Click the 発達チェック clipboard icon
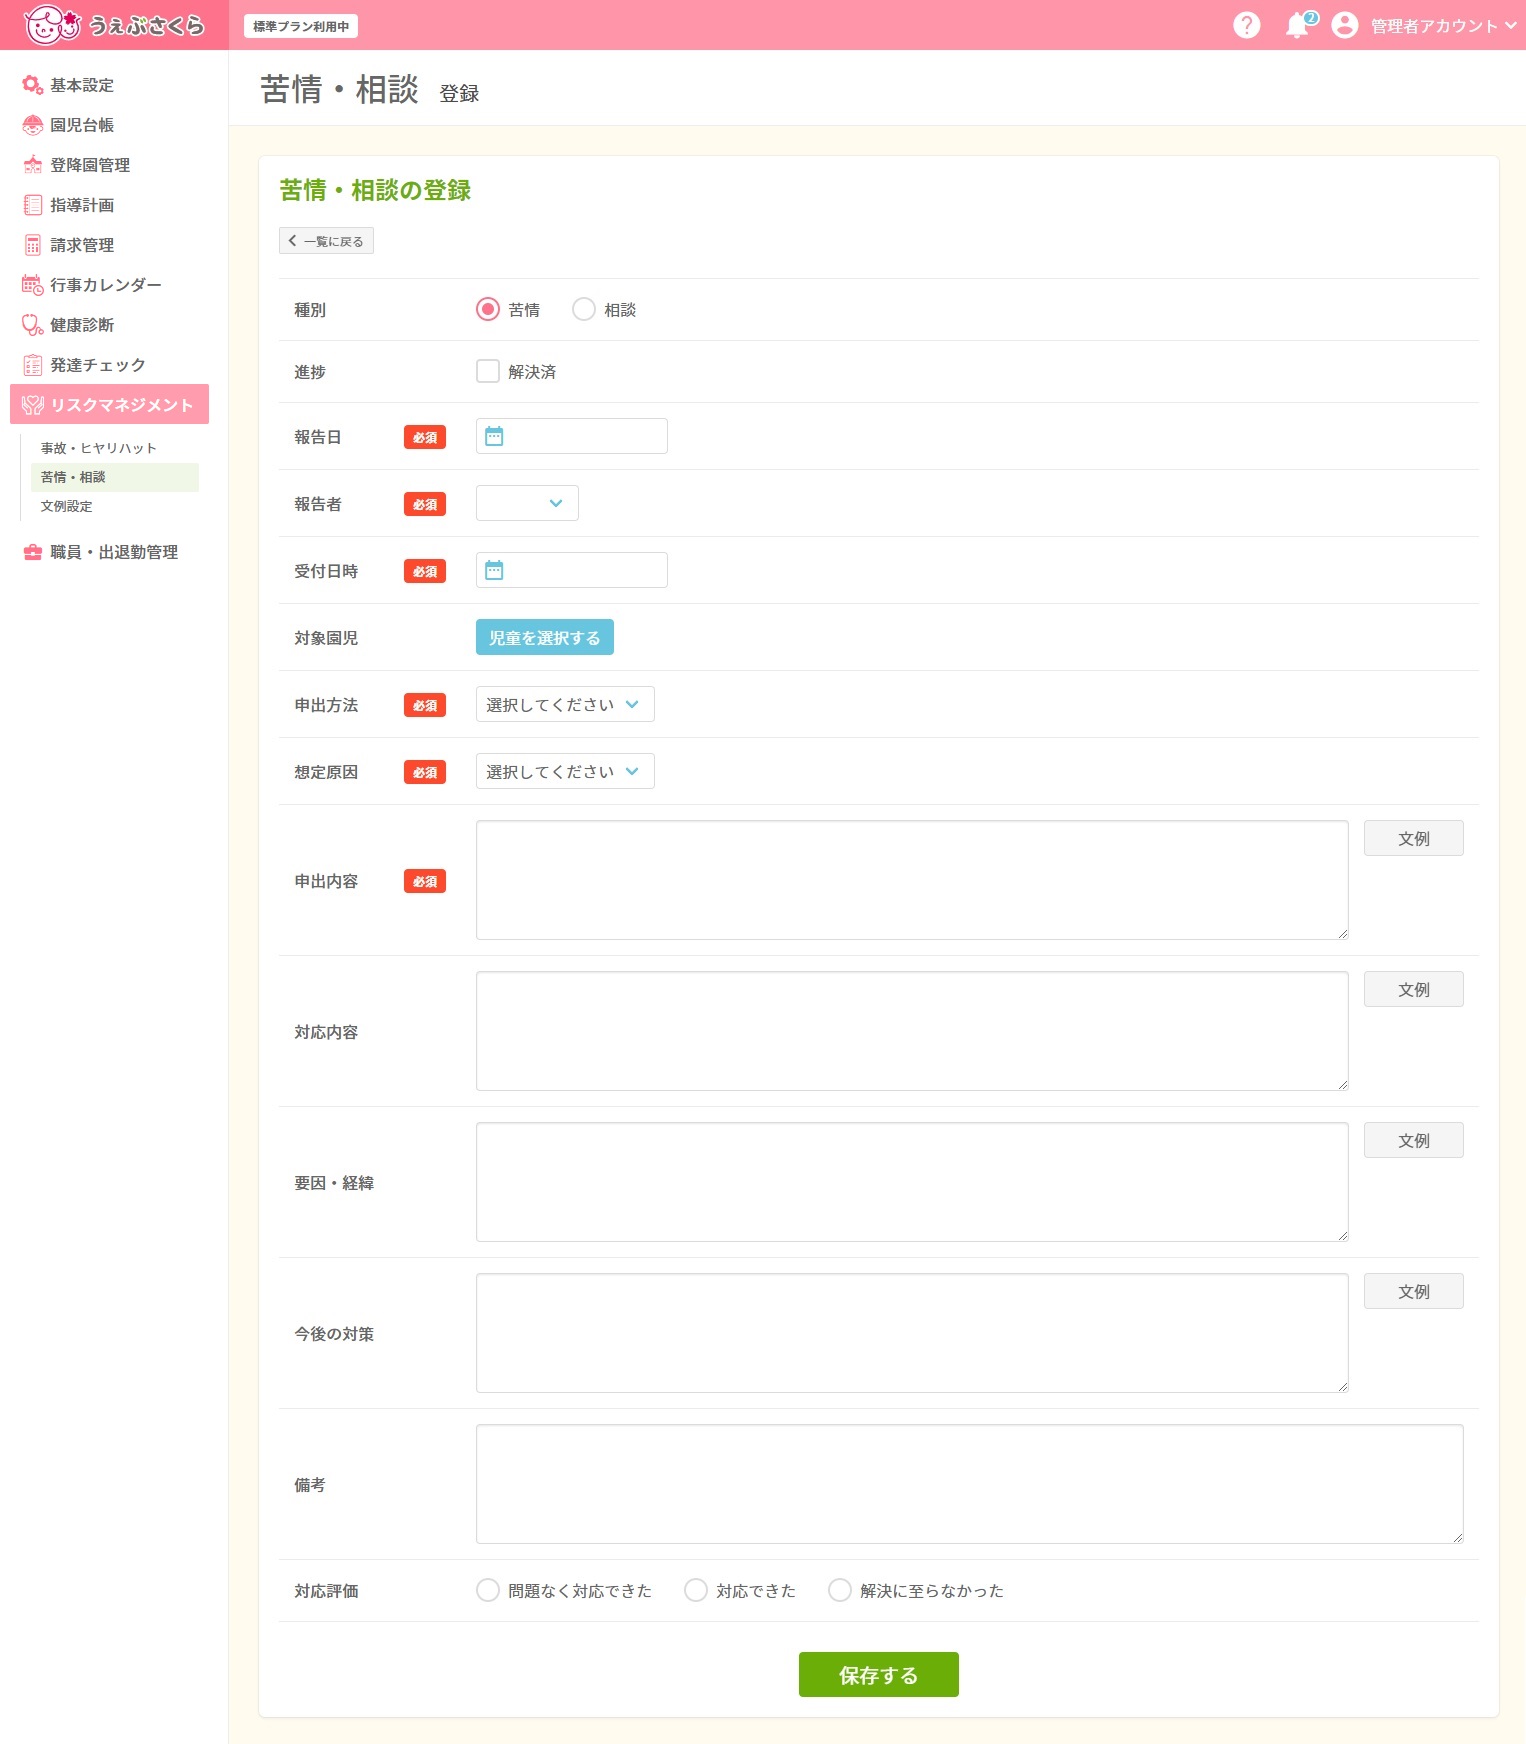This screenshot has width=1526, height=1744. [x=33, y=365]
